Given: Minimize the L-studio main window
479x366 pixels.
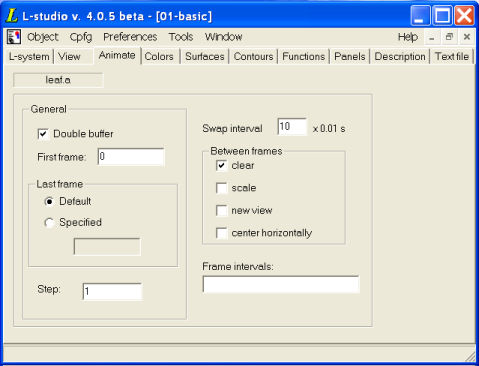Looking at the screenshot, I should [420, 15].
